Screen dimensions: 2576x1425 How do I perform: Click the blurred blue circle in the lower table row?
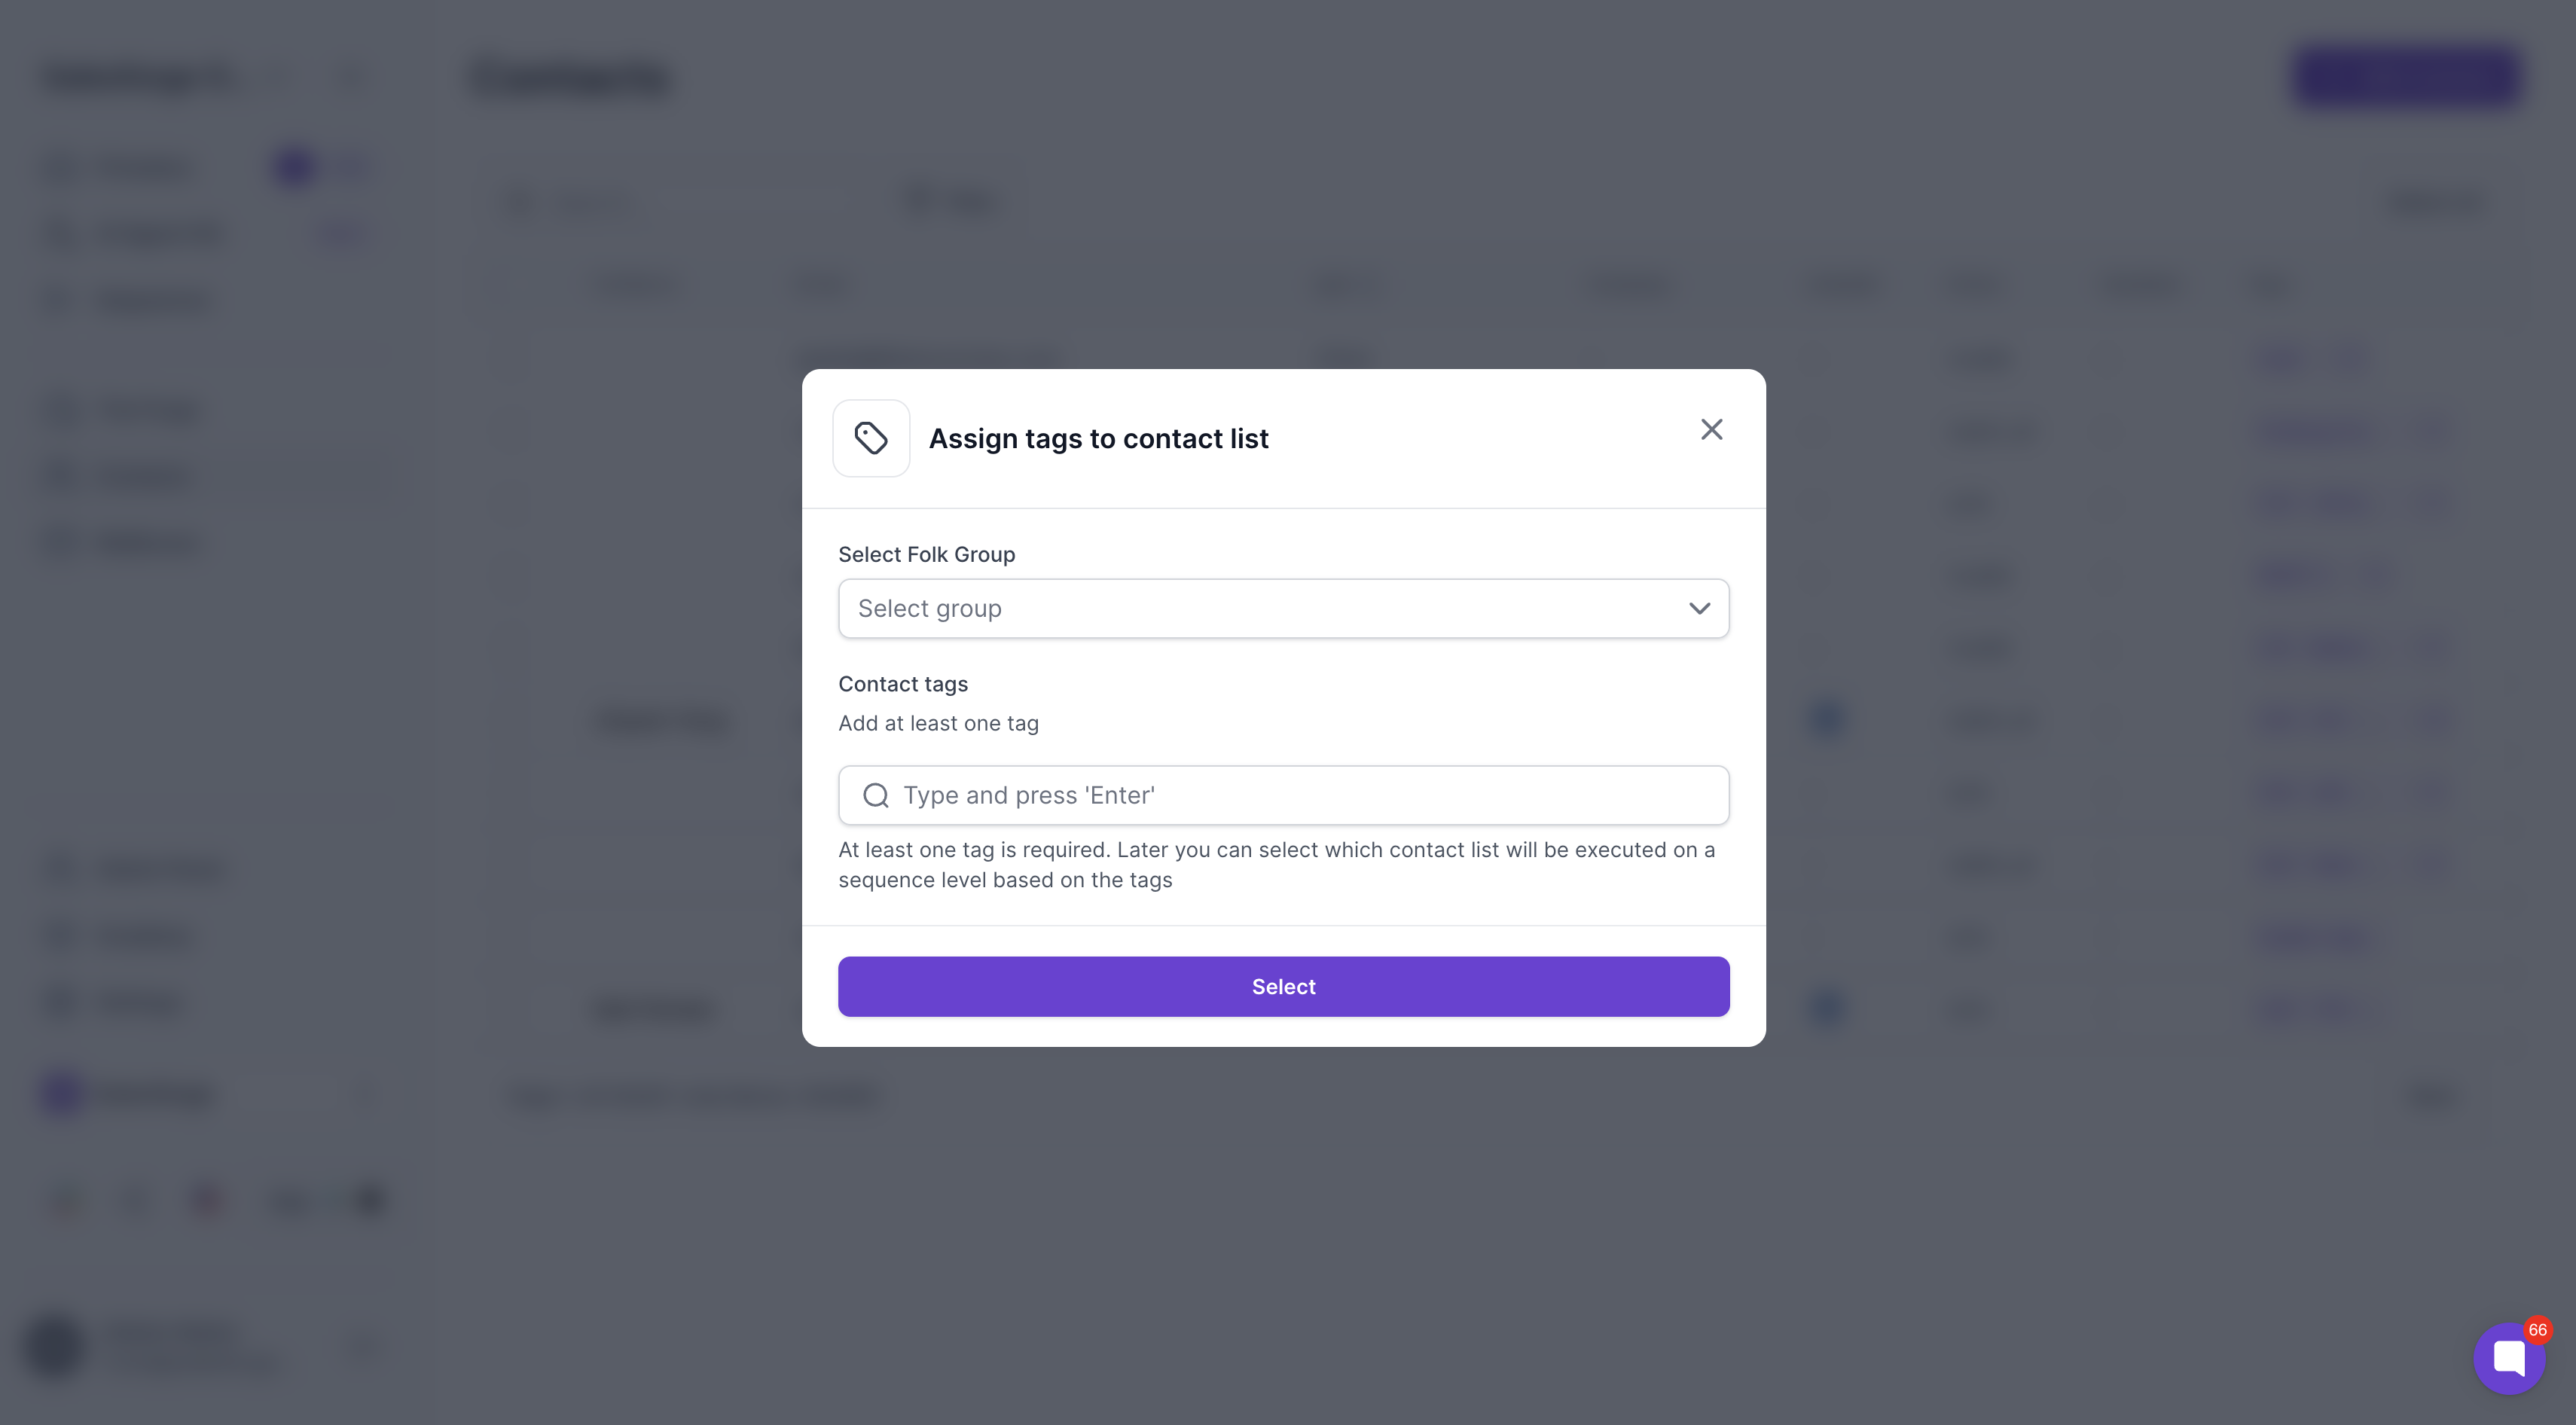(1827, 1007)
